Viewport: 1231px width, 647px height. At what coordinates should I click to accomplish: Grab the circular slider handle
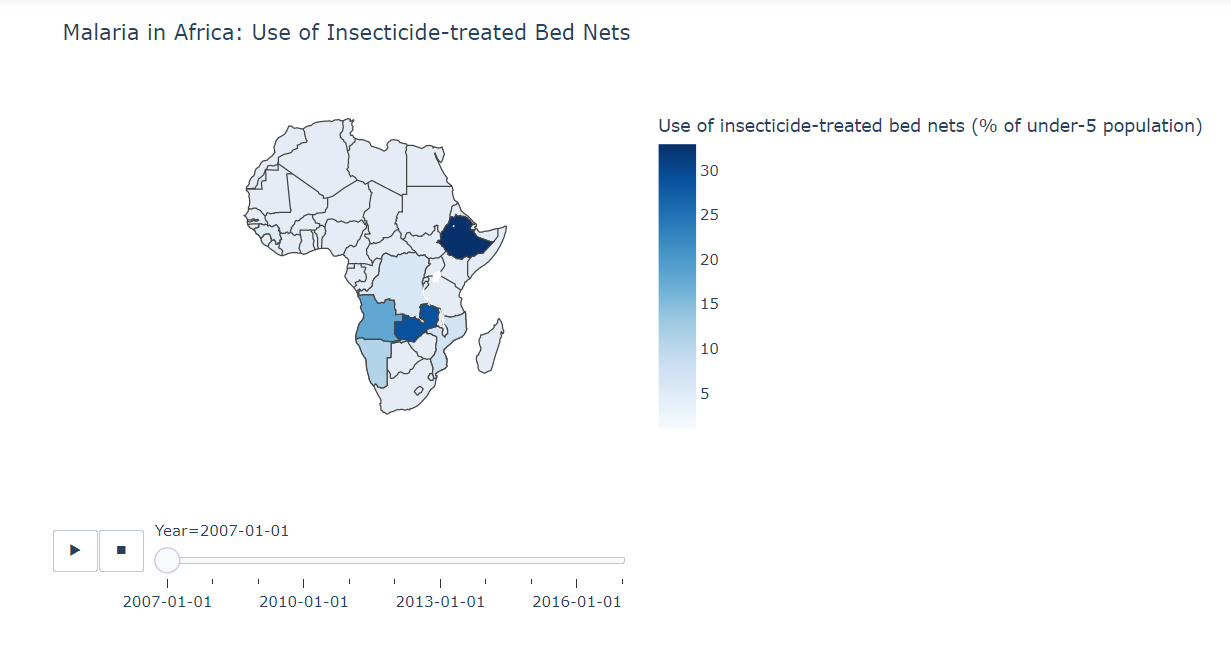click(168, 560)
